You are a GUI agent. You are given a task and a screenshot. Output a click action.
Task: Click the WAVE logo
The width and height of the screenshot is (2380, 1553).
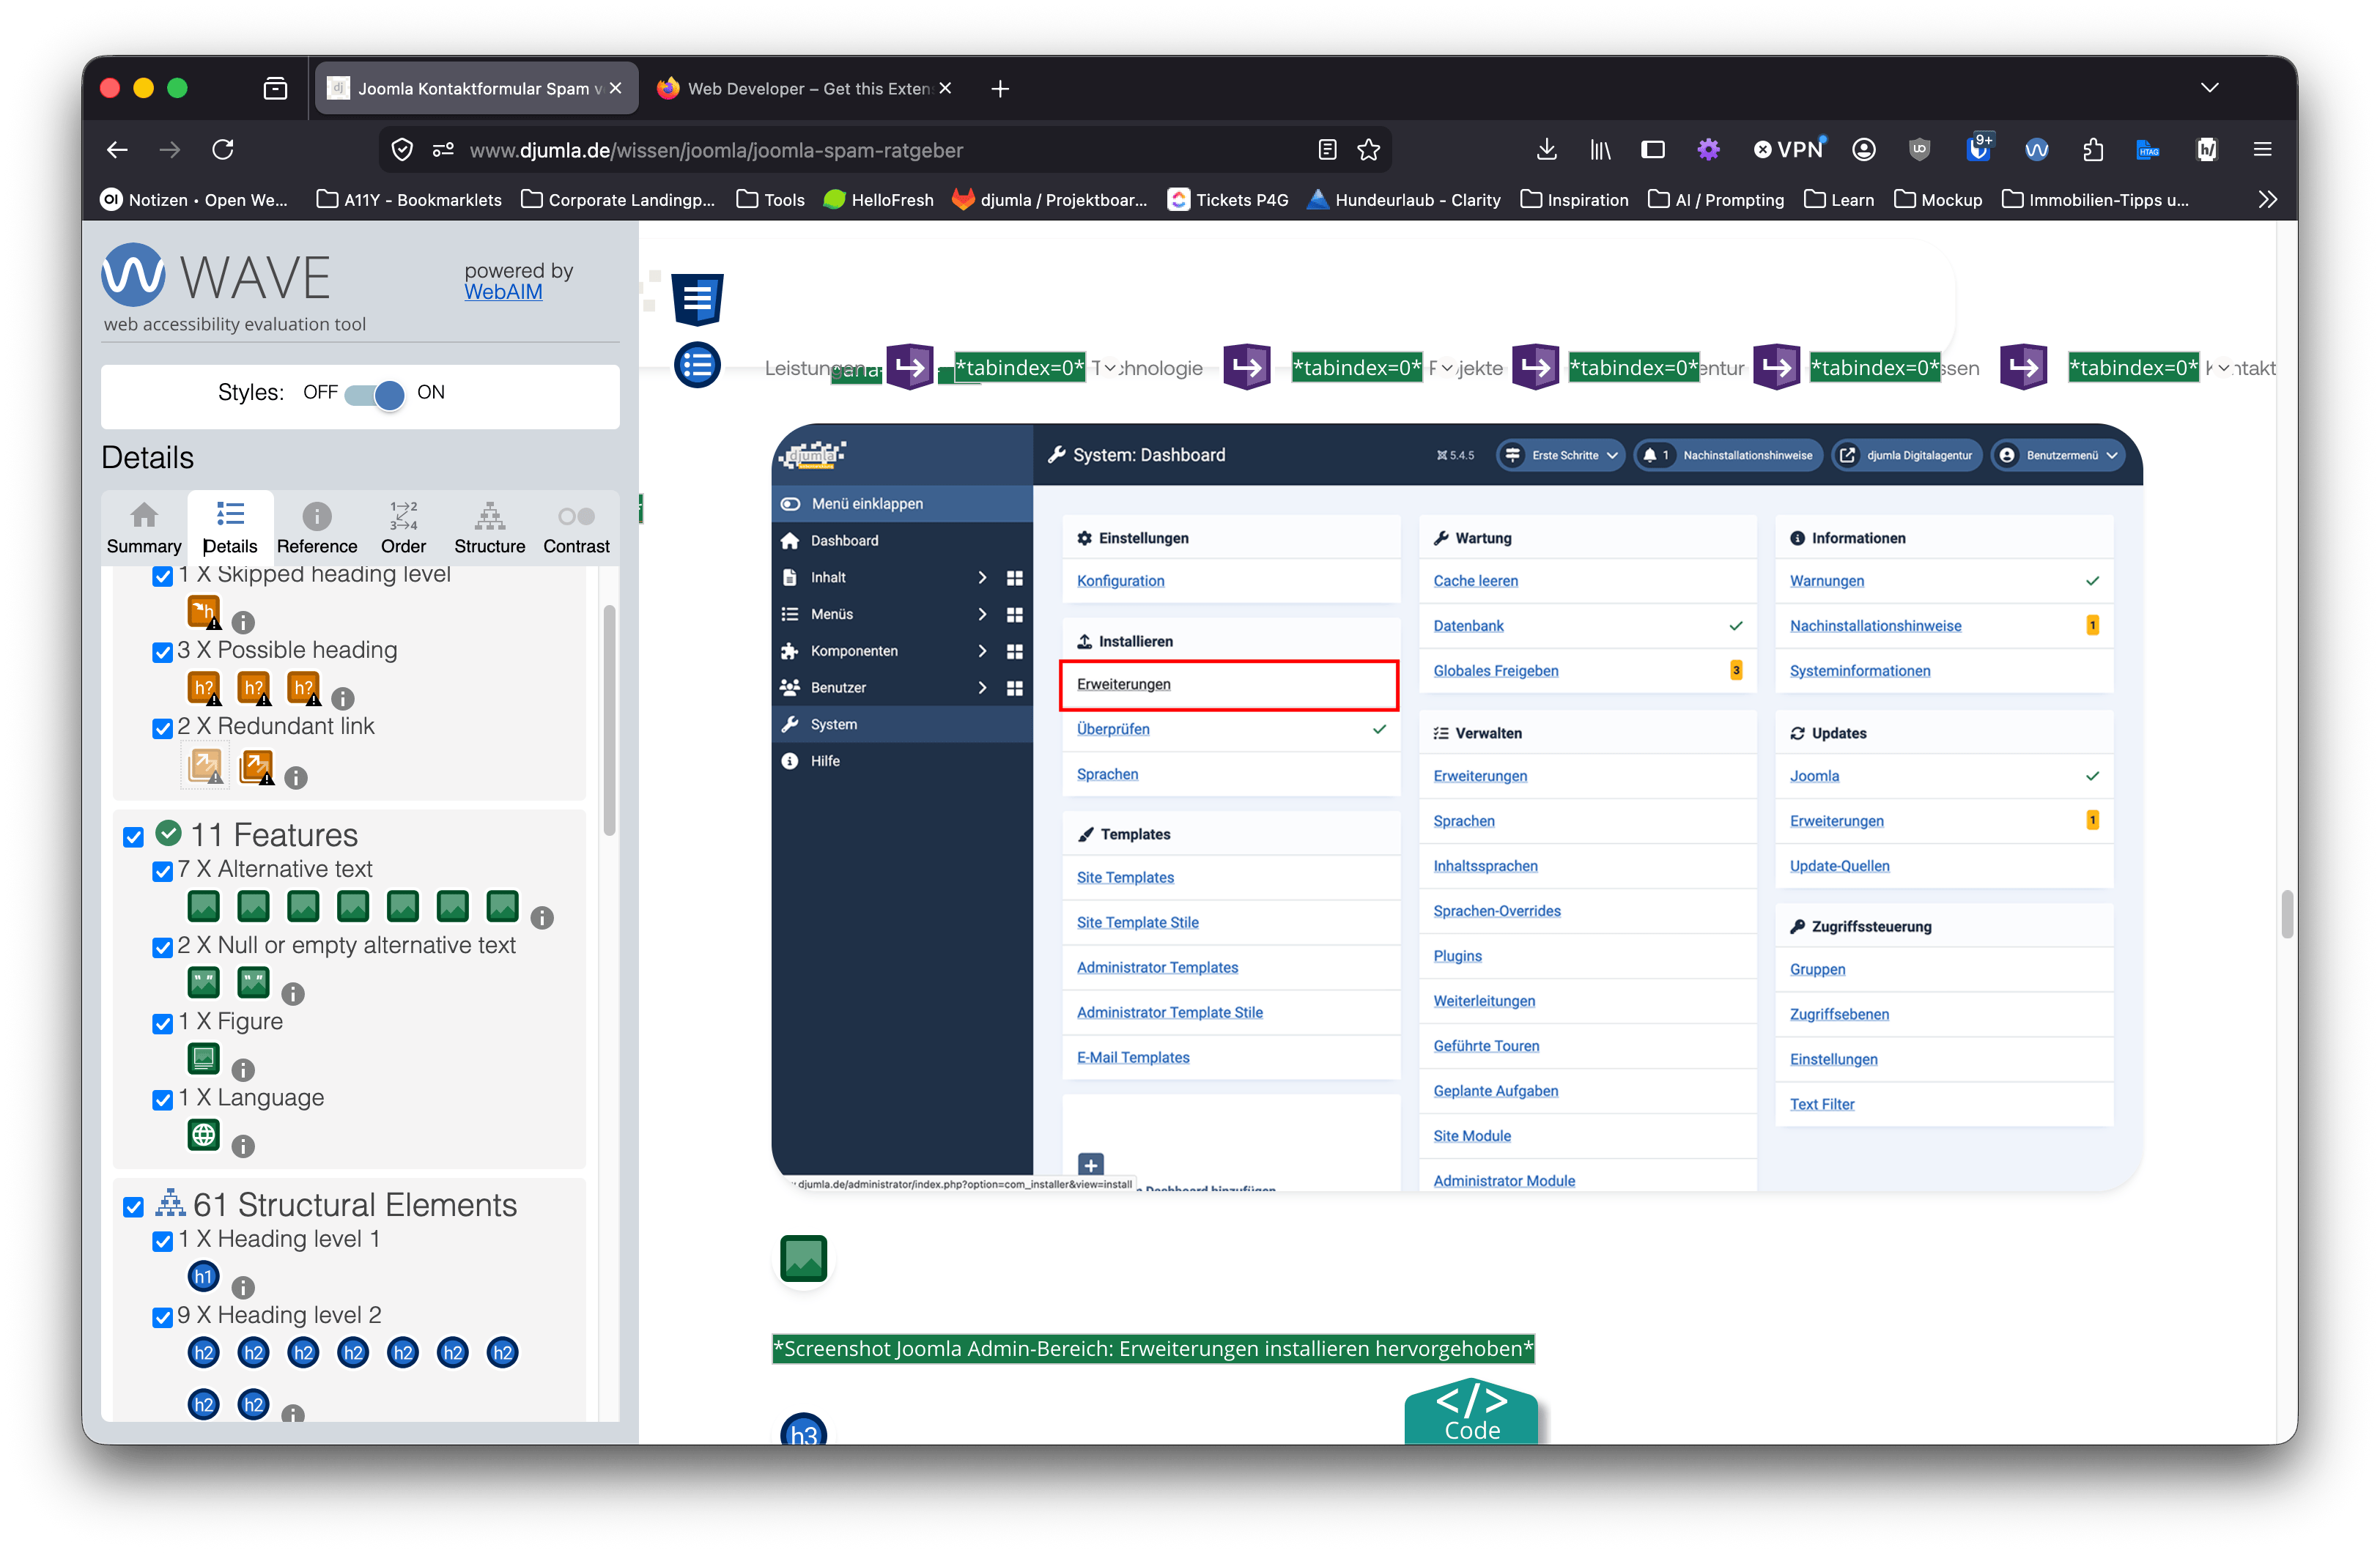click(x=216, y=275)
